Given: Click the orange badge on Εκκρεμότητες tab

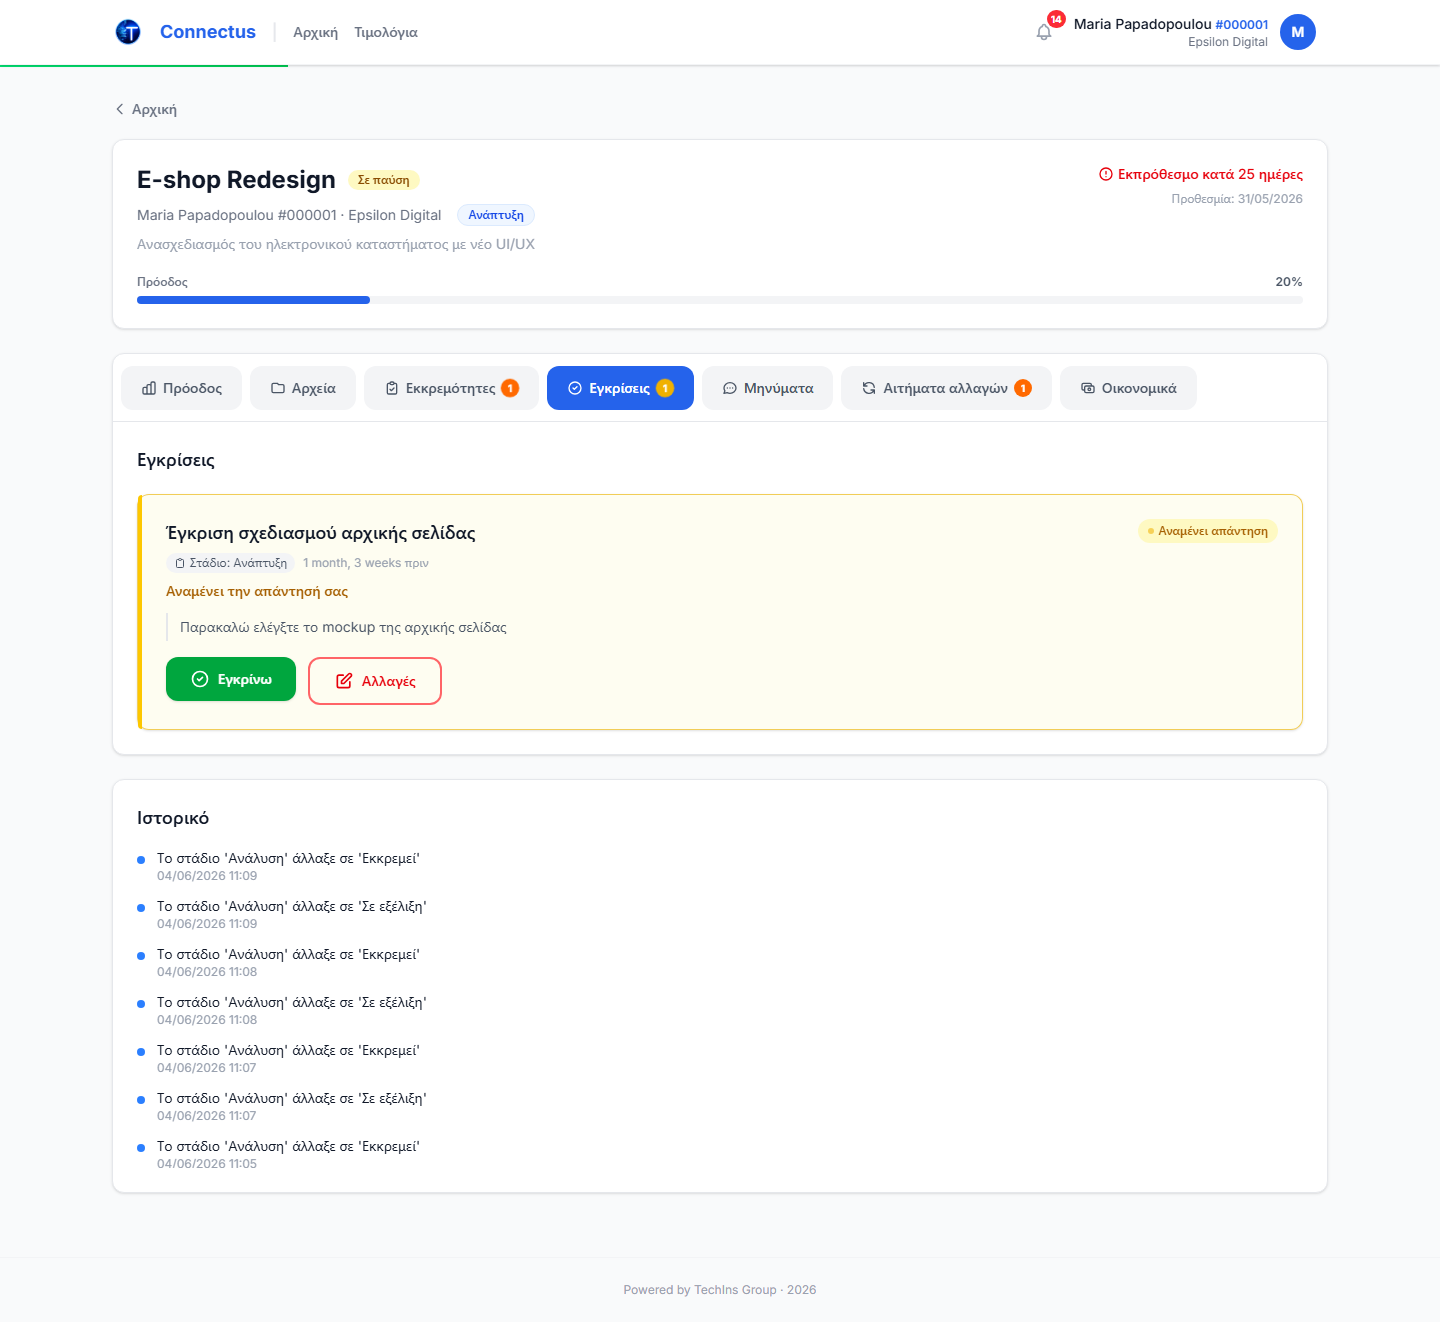Looking at the screenshot, I should tap(510, 388).
